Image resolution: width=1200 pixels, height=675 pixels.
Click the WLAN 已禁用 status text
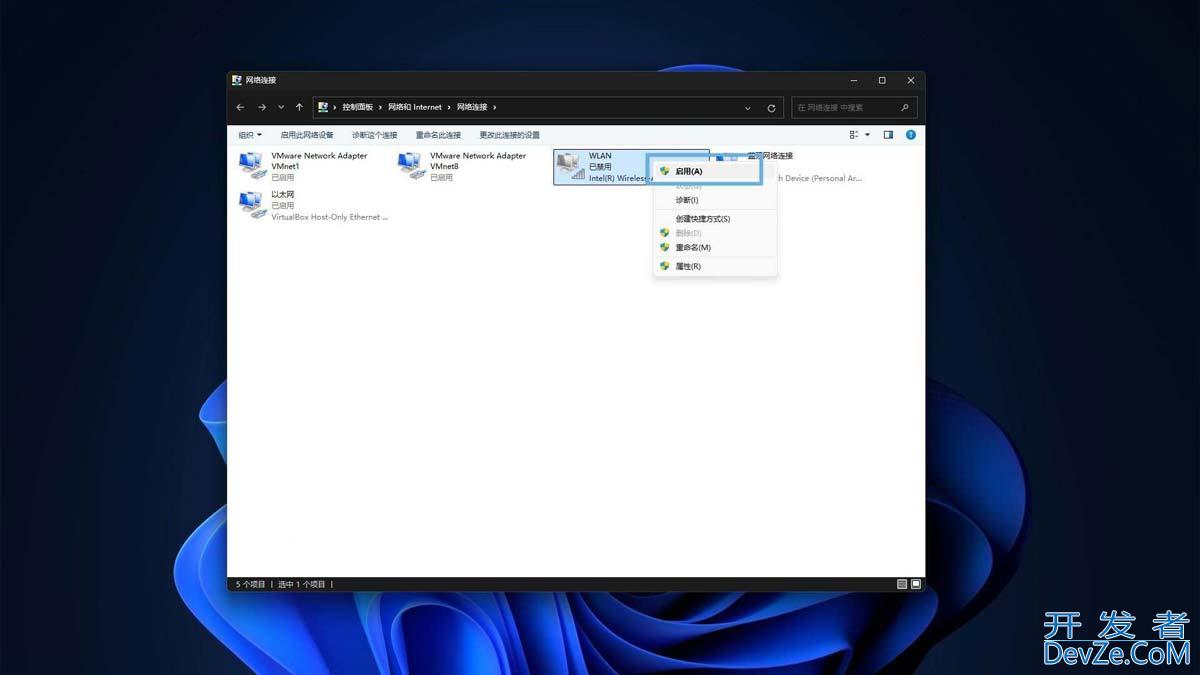coord(600,167)
